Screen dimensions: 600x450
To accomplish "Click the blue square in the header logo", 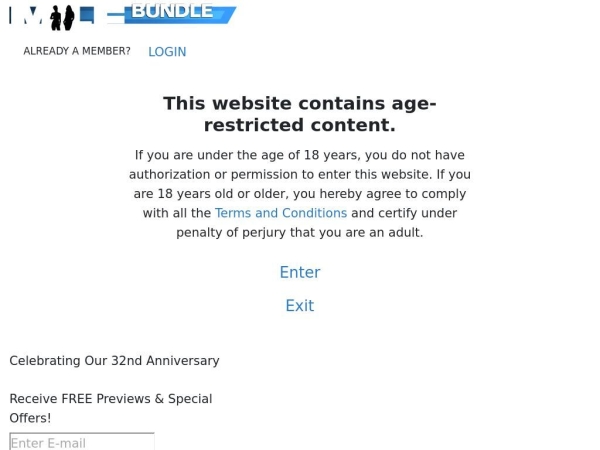I will (x=87, y=15).
